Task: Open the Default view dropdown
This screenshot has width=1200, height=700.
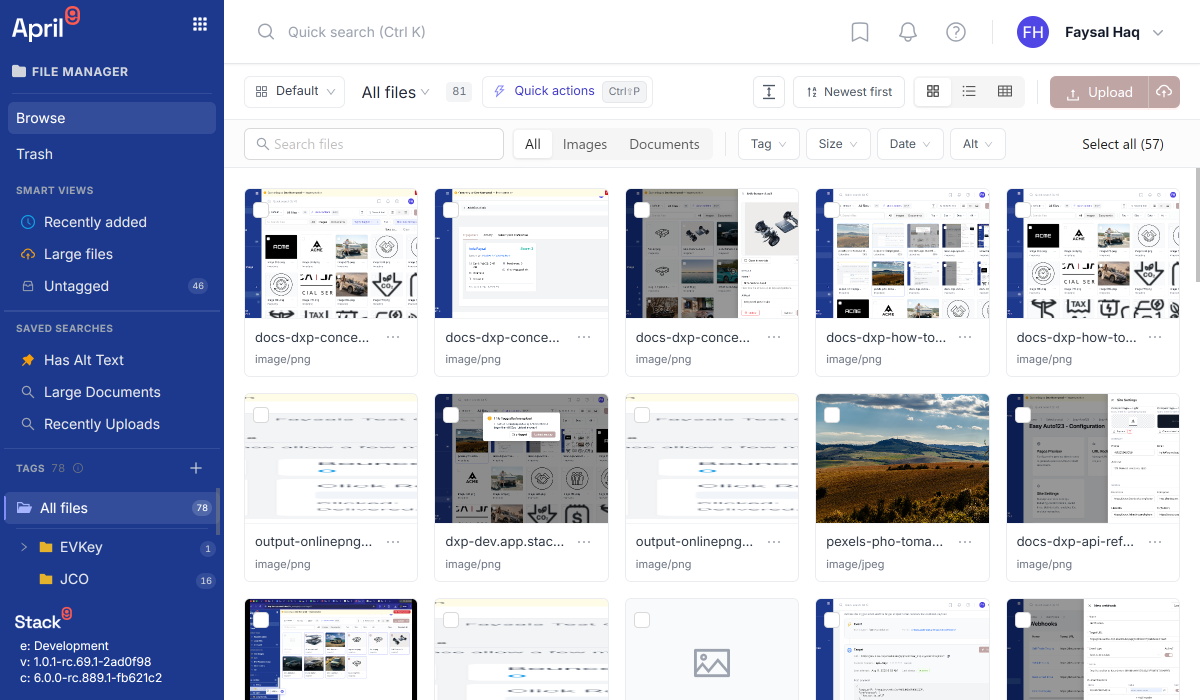Action: pos(294,92)
